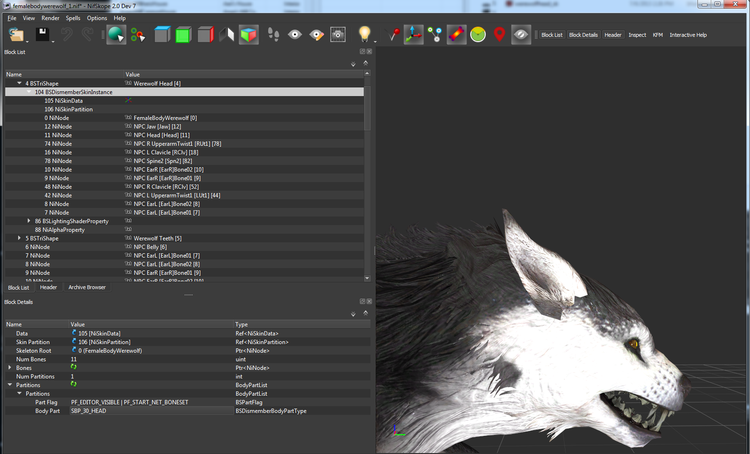750x454 pixels.
Task: Switch to Side view red cube icon
Action: click(x=205, y=34)
